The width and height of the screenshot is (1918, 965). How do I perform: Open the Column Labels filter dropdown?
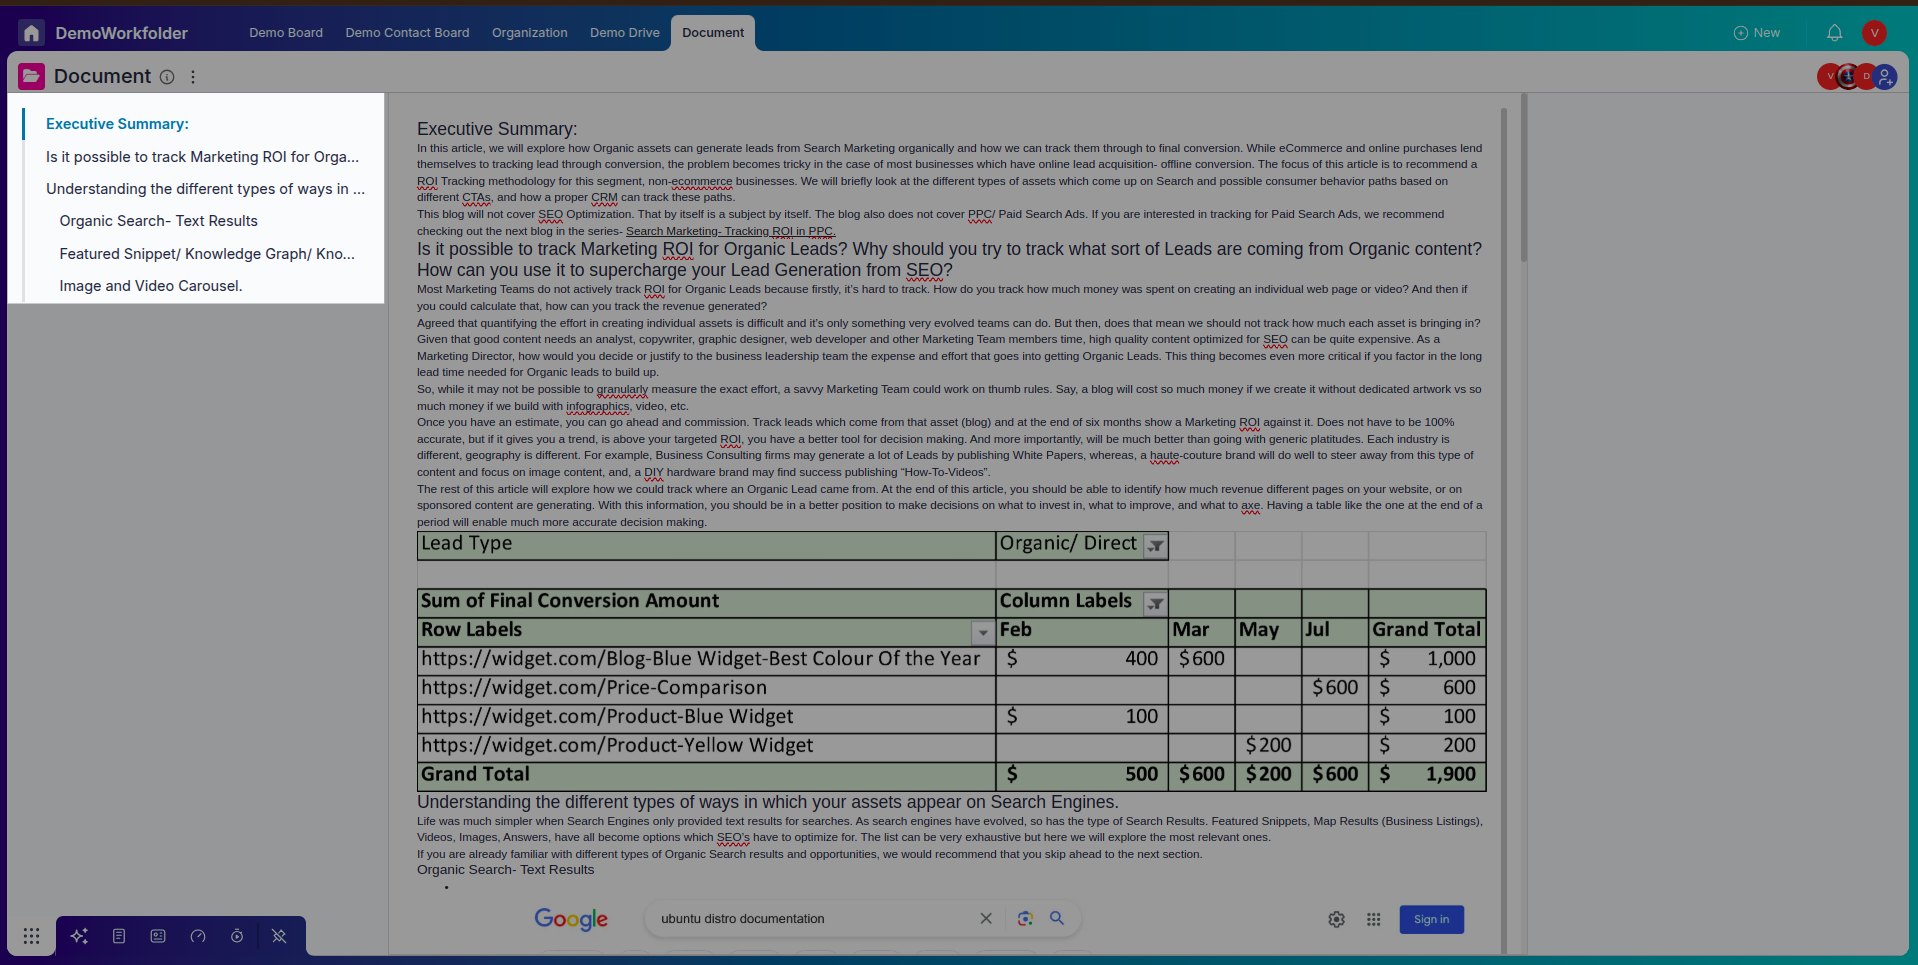click(x=1156, y=603)
